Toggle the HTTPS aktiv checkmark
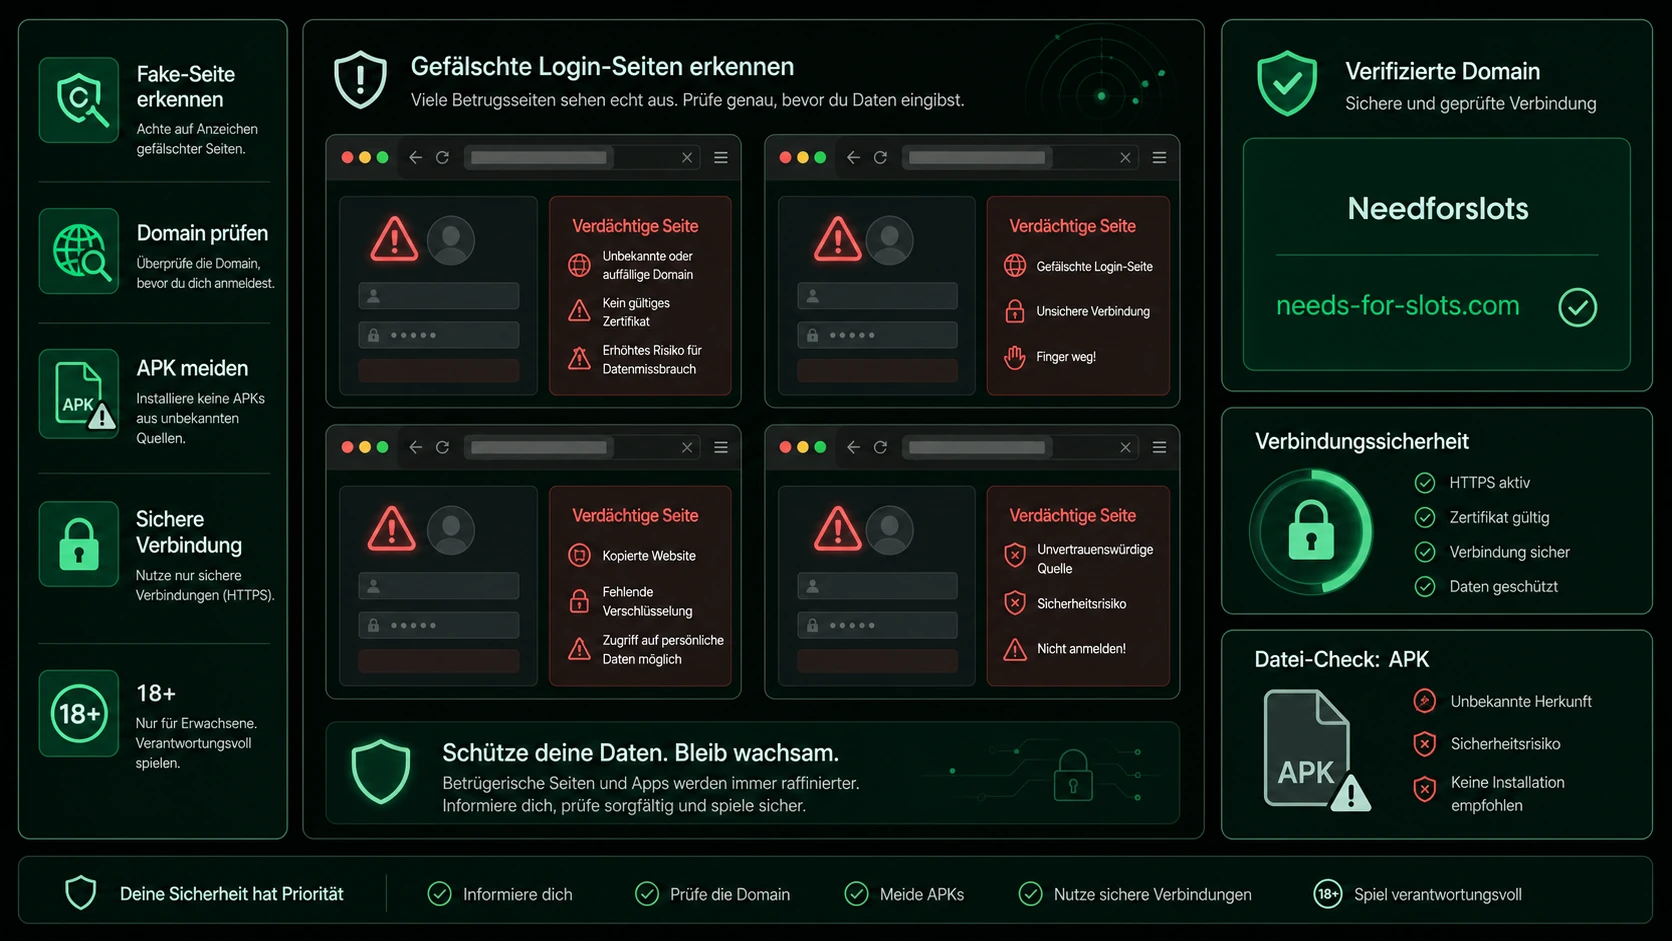 click(1425, 483)
